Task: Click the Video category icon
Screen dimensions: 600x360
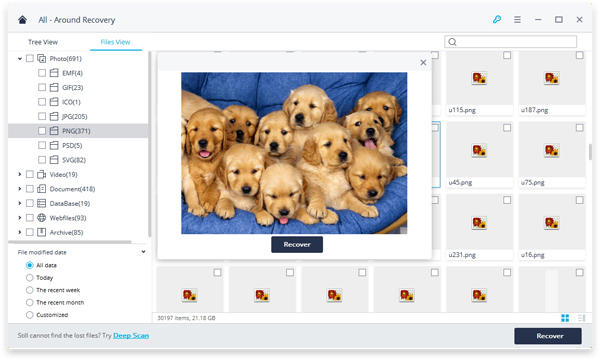Action: tap(41, 174)
